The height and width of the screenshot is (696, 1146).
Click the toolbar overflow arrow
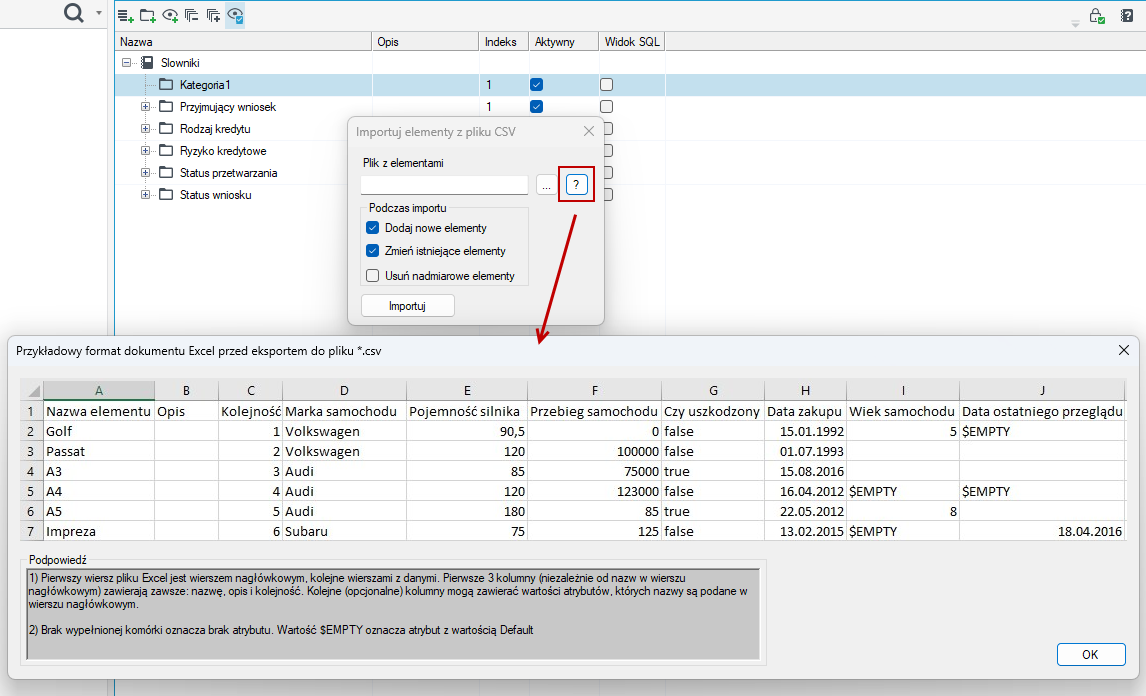pyautogui.click(x=1075, y=23)
